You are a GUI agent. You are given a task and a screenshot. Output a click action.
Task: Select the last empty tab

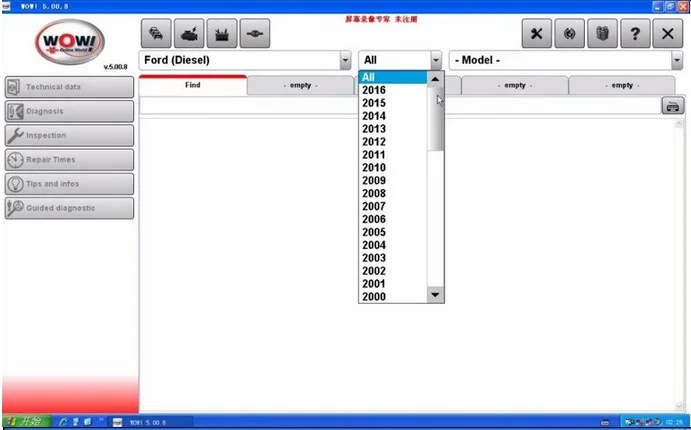[622, 85]
